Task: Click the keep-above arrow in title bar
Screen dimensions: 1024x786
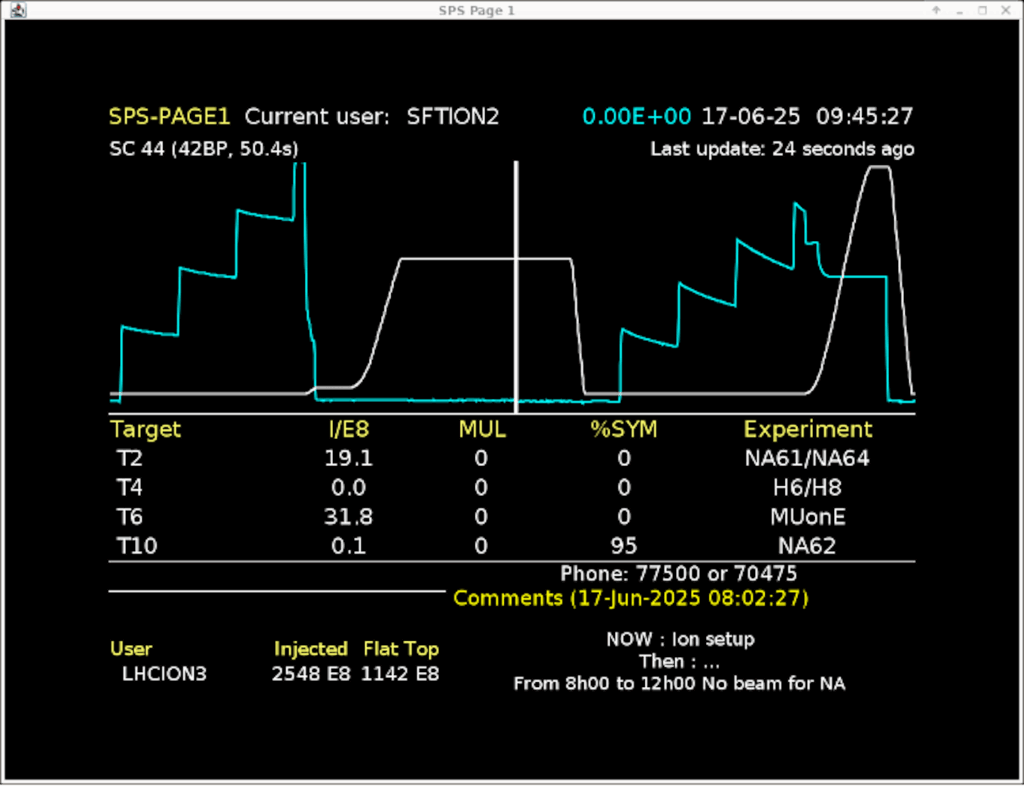Action: click(x=936, y=10)
